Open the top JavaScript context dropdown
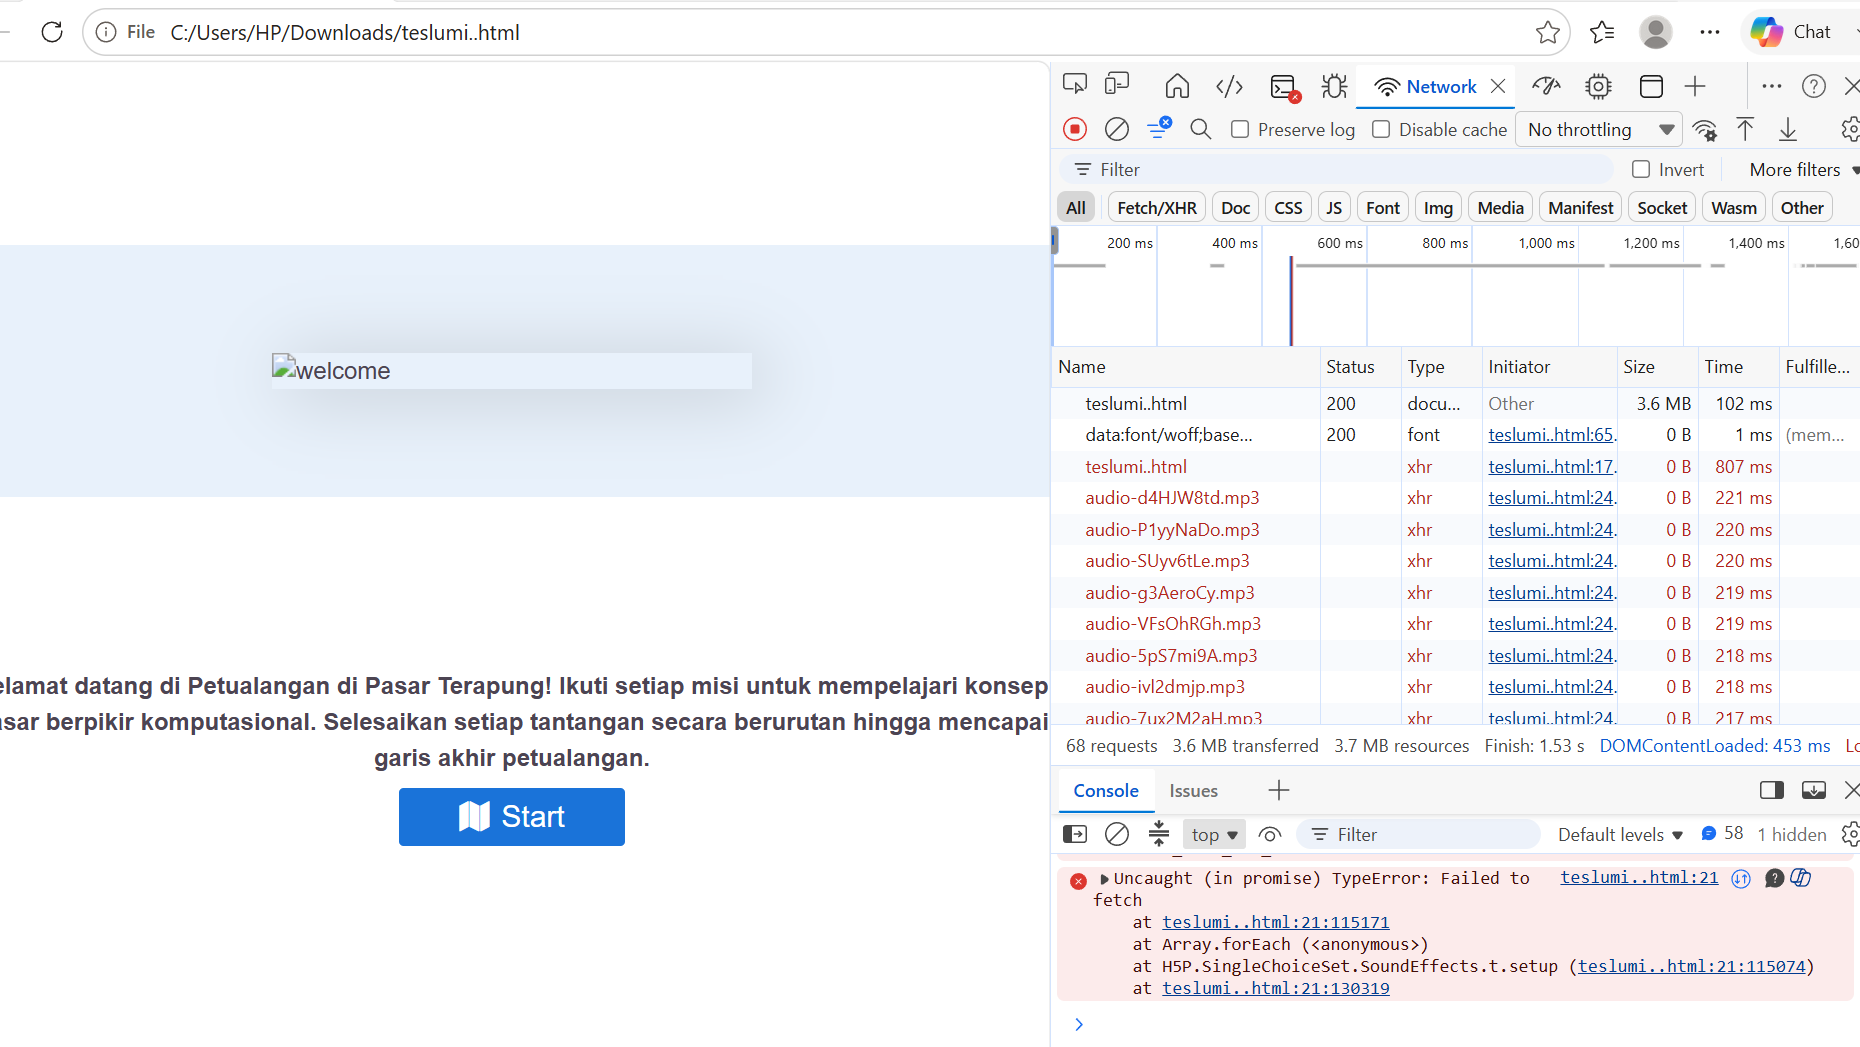The height and width of the screenshot is (1047, 1860). [x=1214, y=835]
